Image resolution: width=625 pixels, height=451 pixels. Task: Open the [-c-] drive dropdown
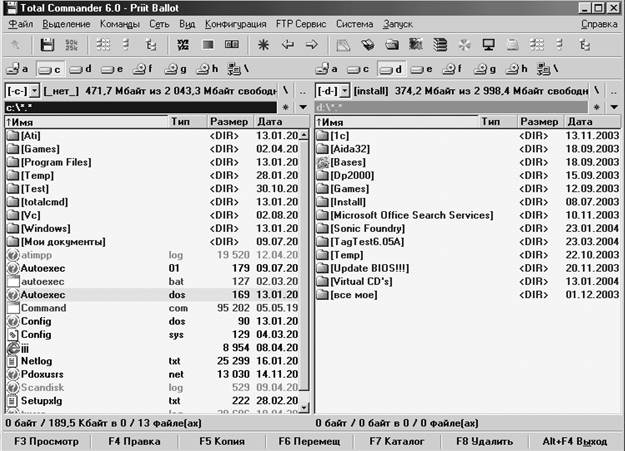34,91
